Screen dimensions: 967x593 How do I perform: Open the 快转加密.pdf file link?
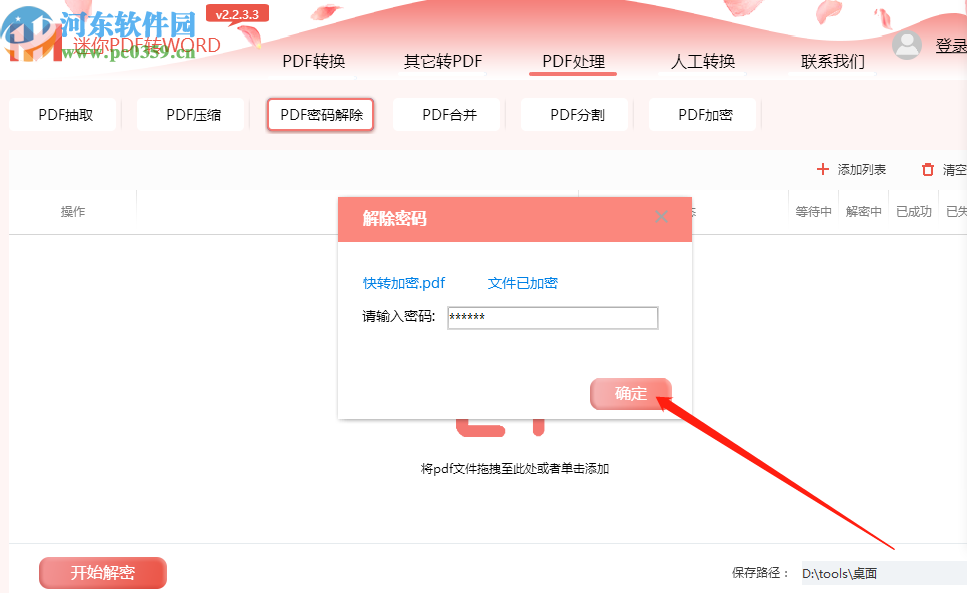pos(403,283)
